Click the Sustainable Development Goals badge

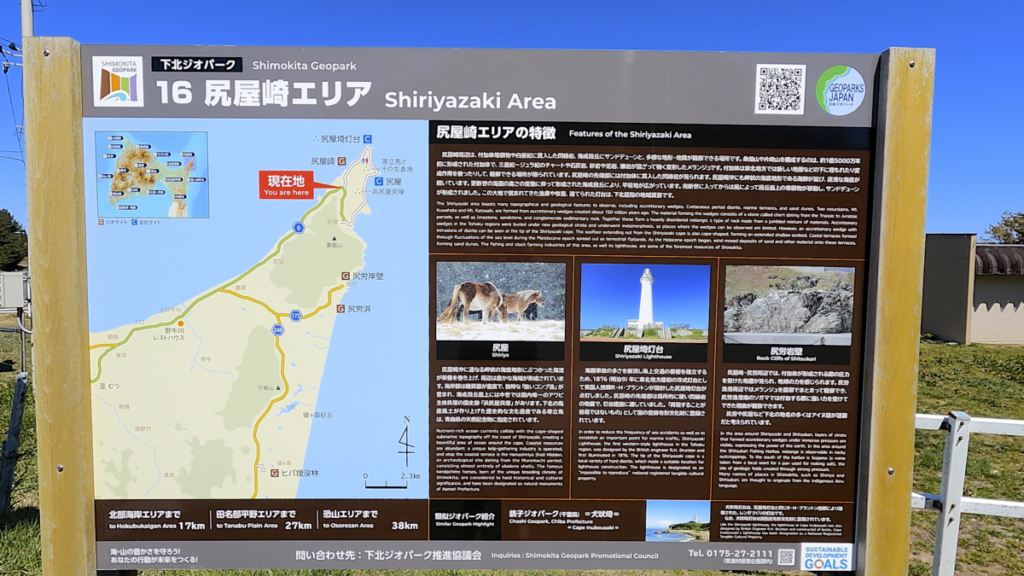click(828, 557)
